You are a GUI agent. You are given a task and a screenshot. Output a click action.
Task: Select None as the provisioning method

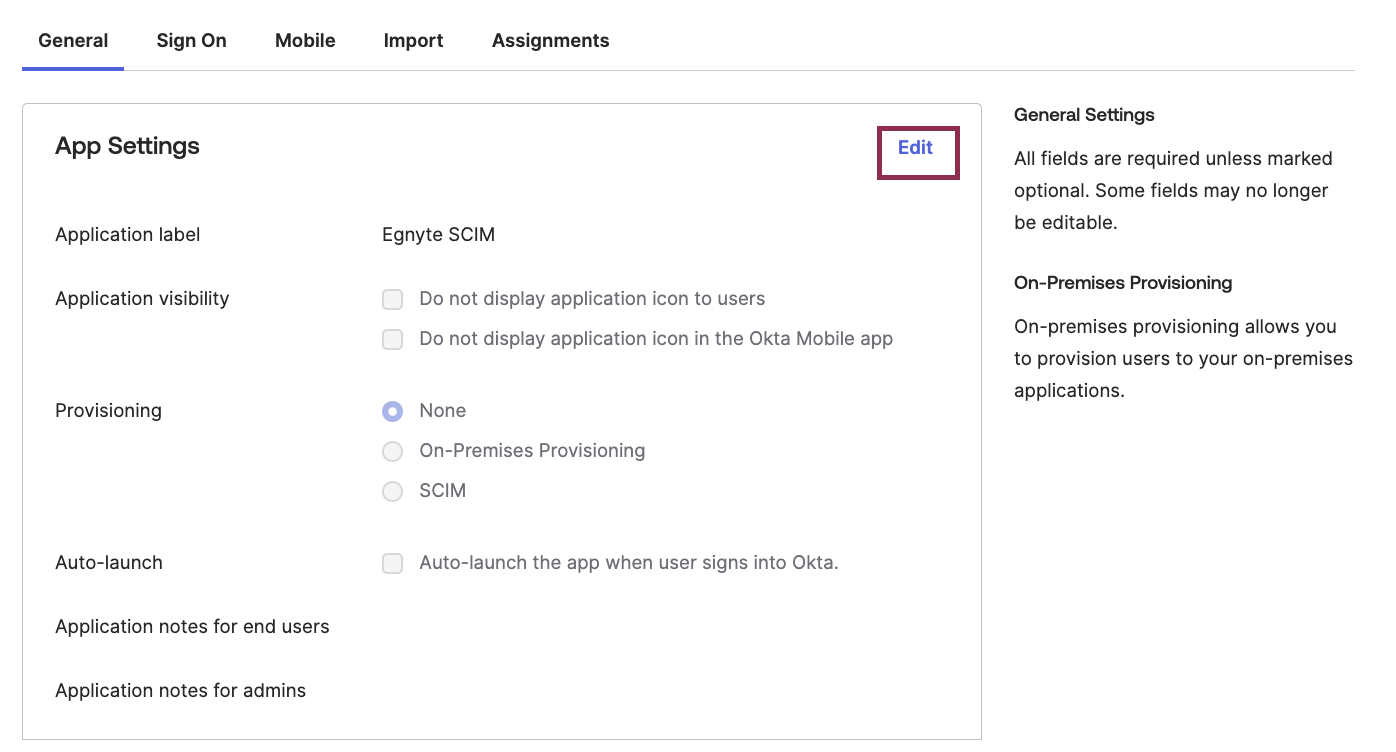point(392,411)
